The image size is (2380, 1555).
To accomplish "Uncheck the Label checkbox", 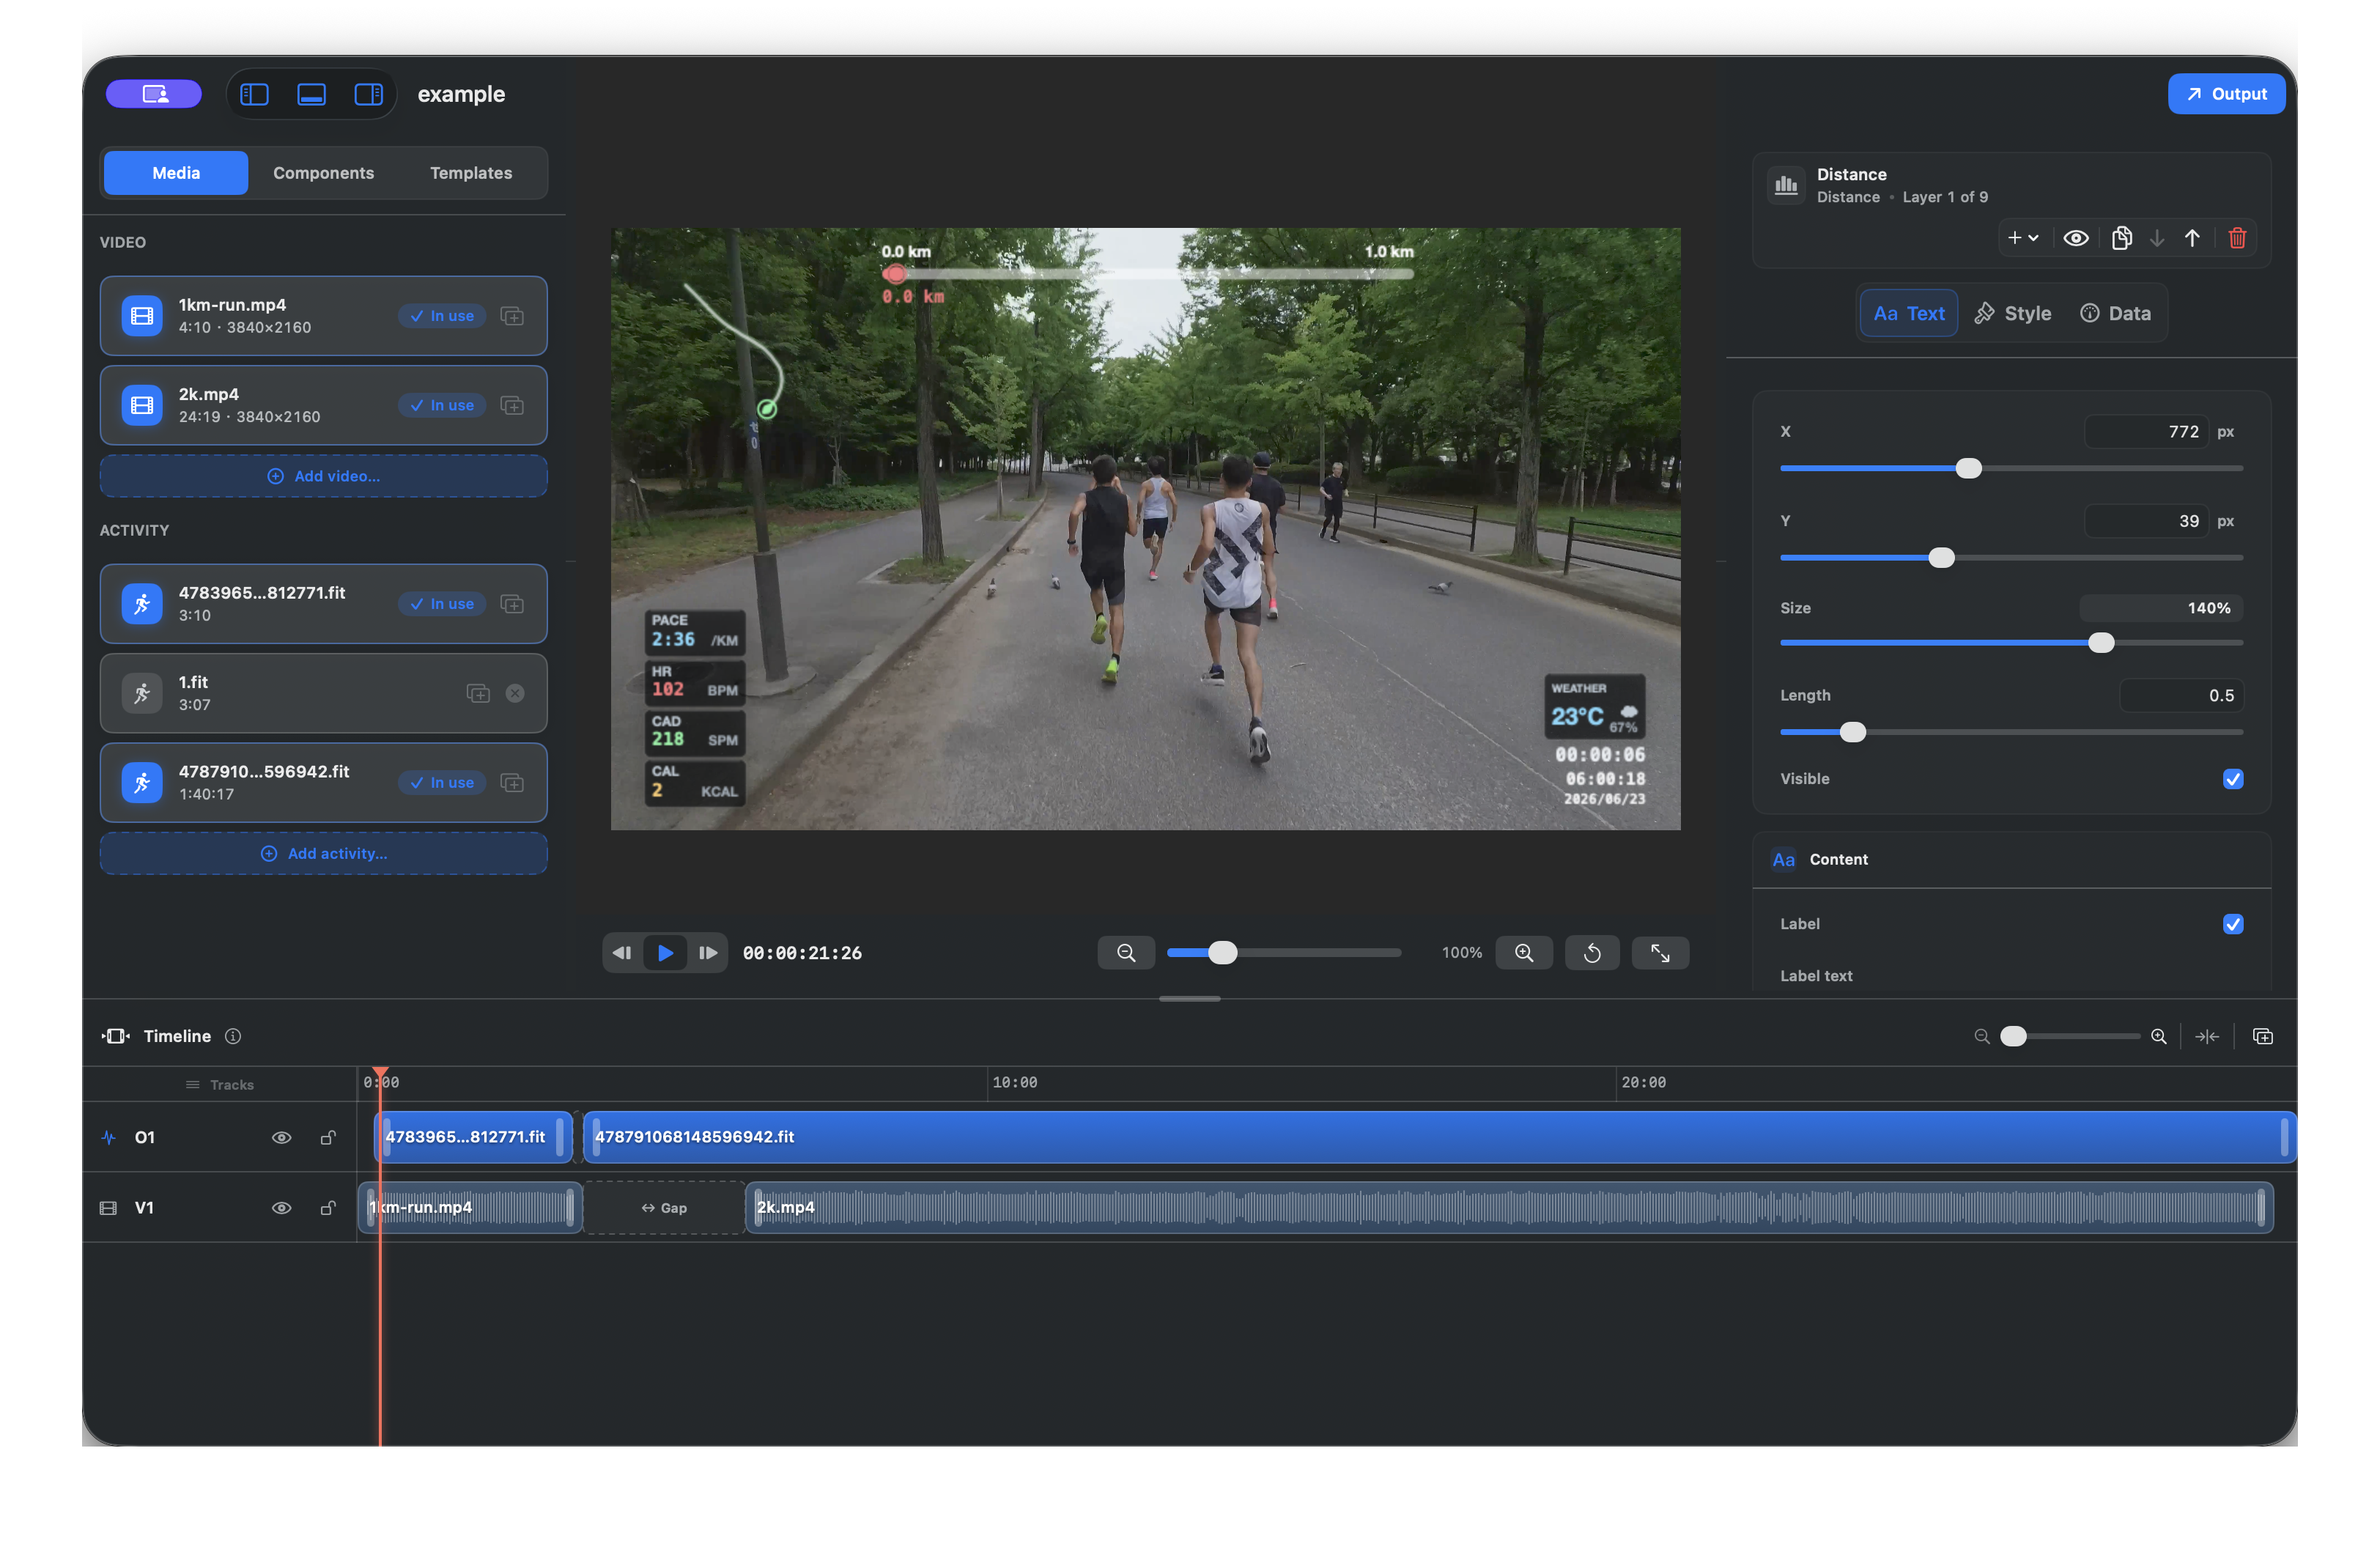I will point(2232,924).
